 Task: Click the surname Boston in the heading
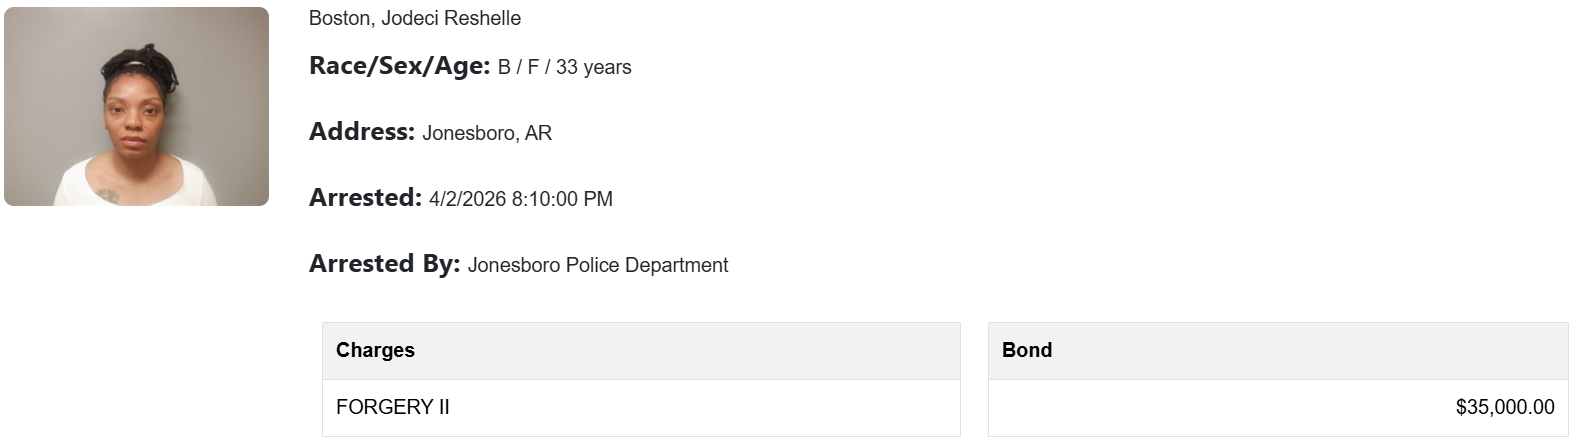[339, 18]
